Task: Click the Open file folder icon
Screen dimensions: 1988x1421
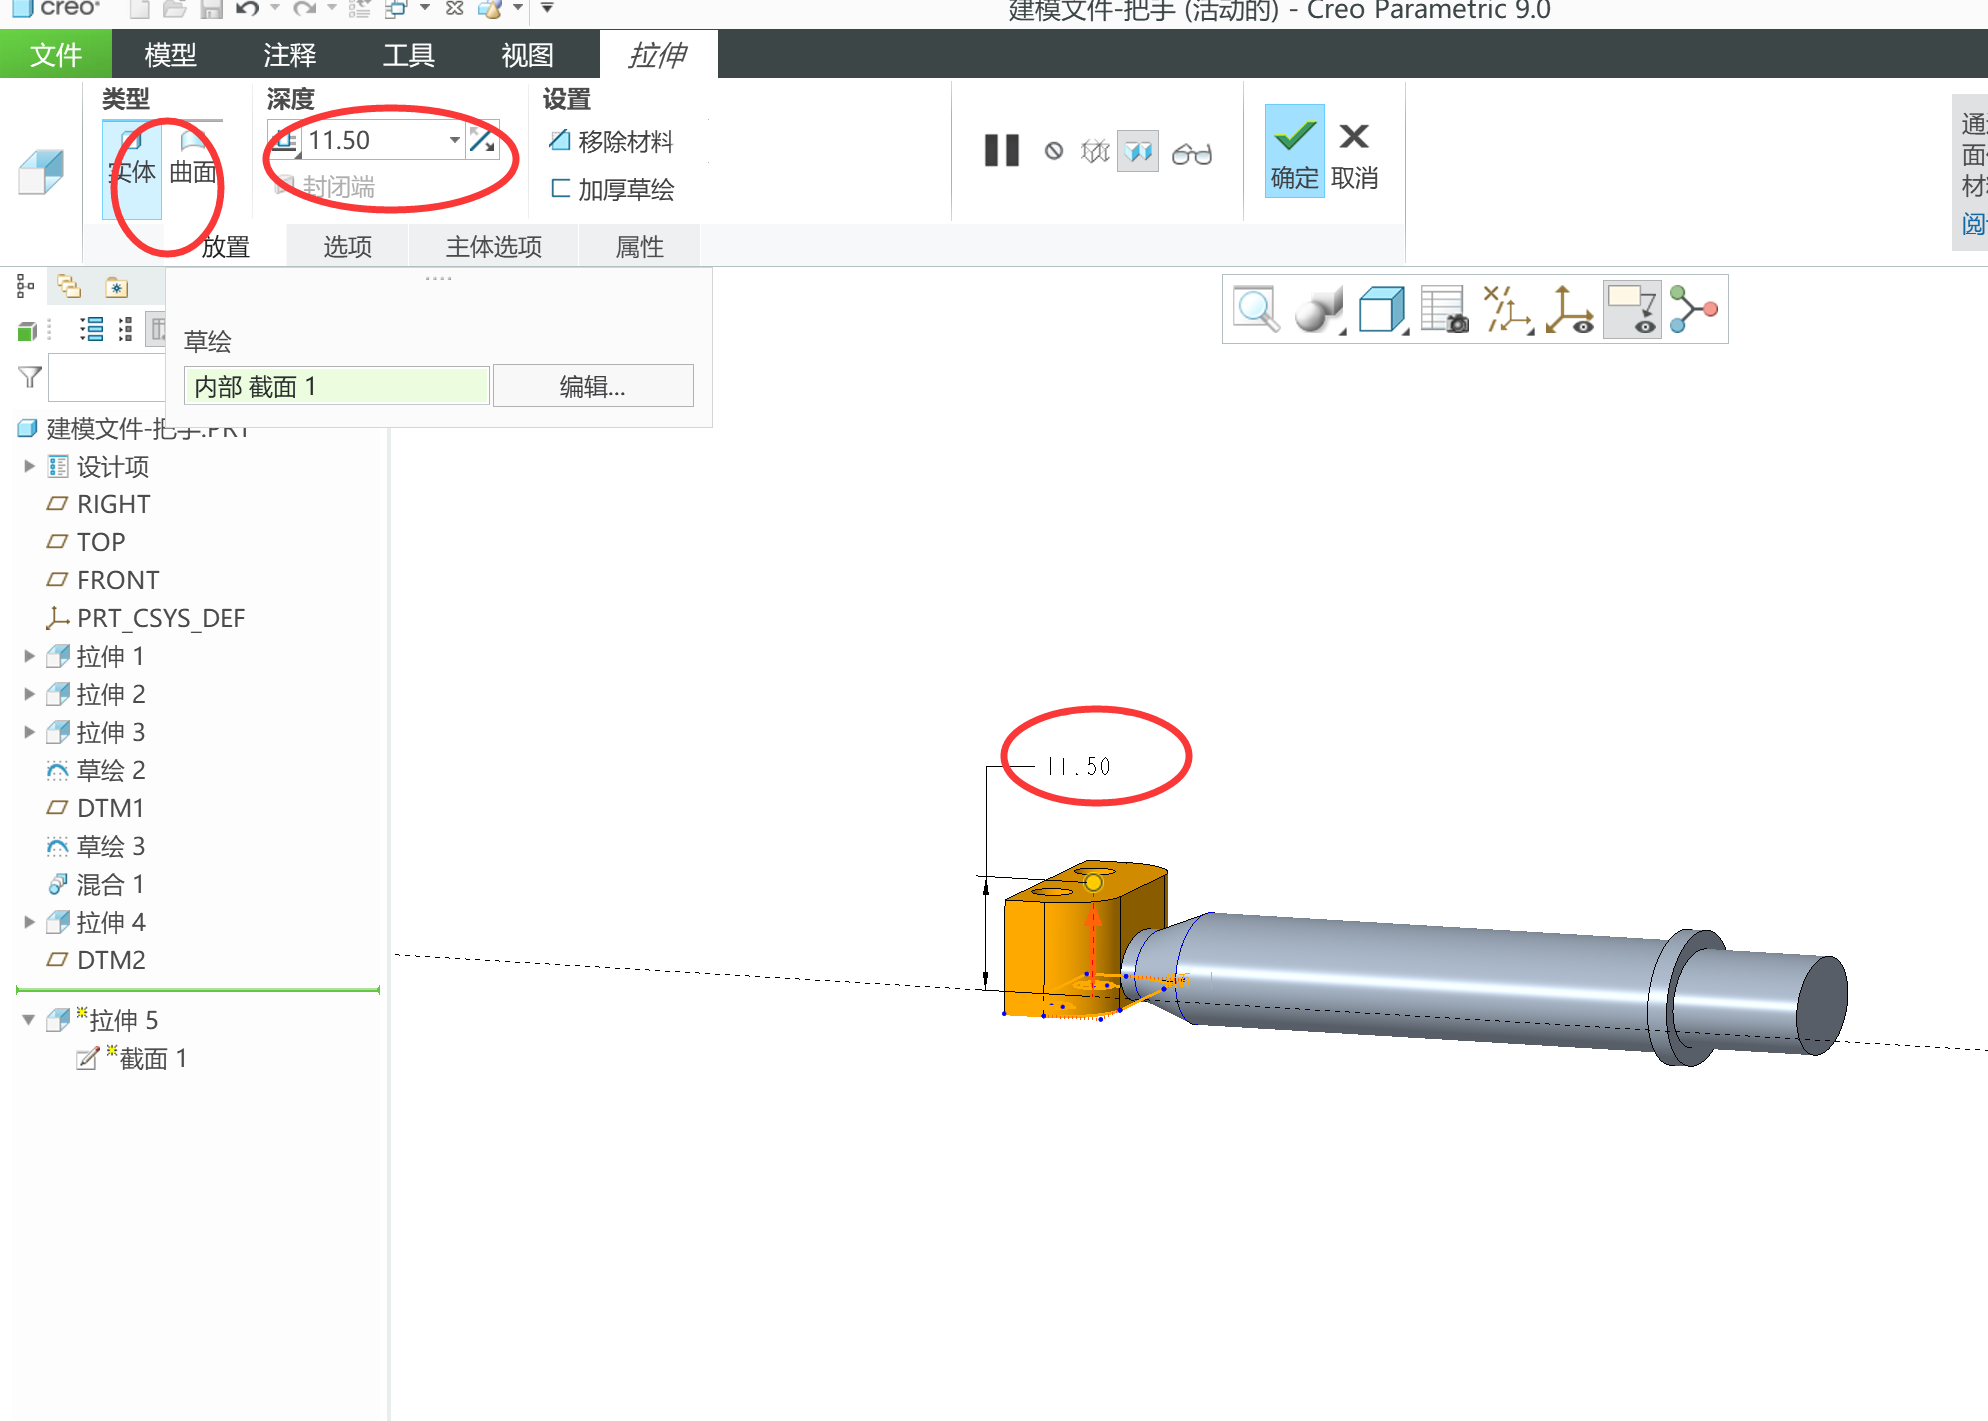Action: [175, 9]
